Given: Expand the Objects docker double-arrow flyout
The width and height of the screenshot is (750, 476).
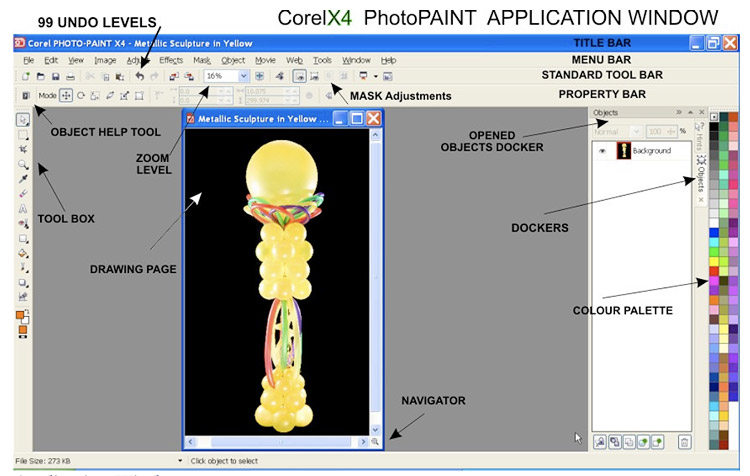Looking at the screenshot, I should (x=679, y=113).
